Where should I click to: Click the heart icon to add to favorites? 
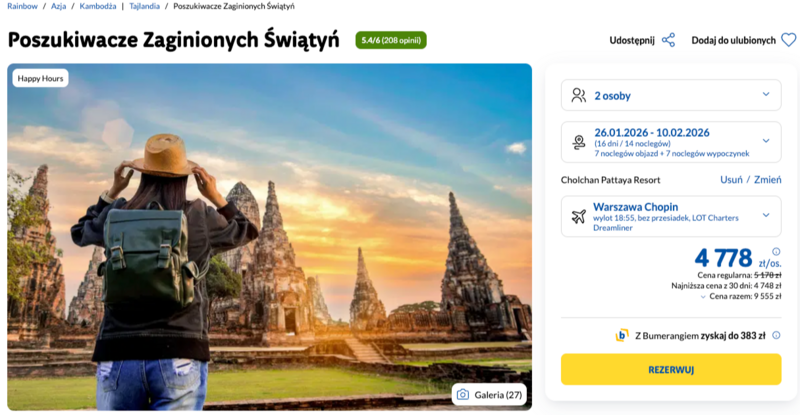(x=788, y=40)
